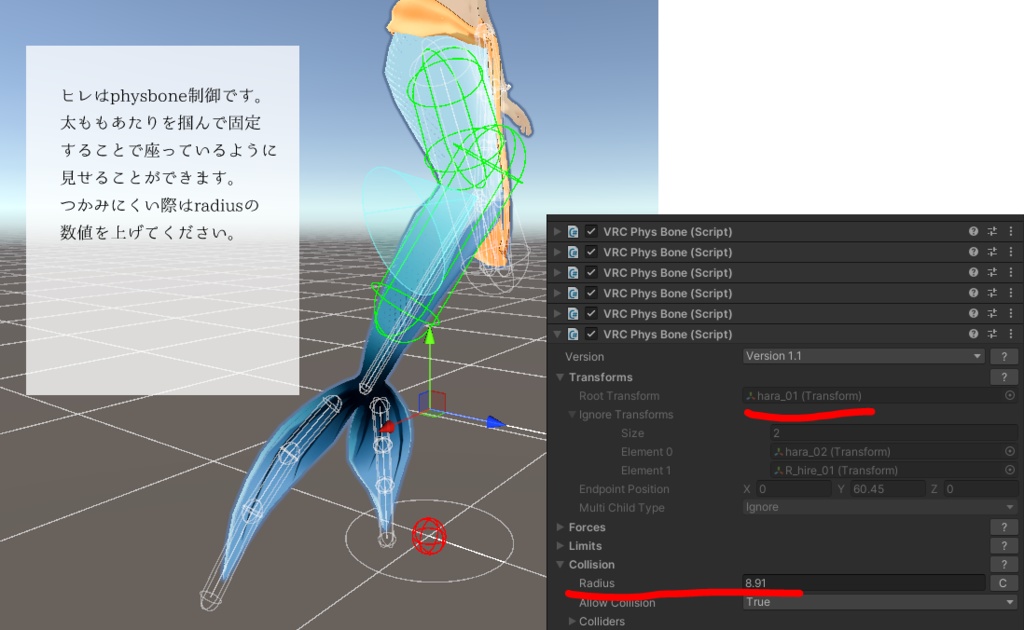The height and width of the screenshot is (630, 1024).
Task: Grab the green Y-axis gizmo arrow
Action: click(430, 337)
